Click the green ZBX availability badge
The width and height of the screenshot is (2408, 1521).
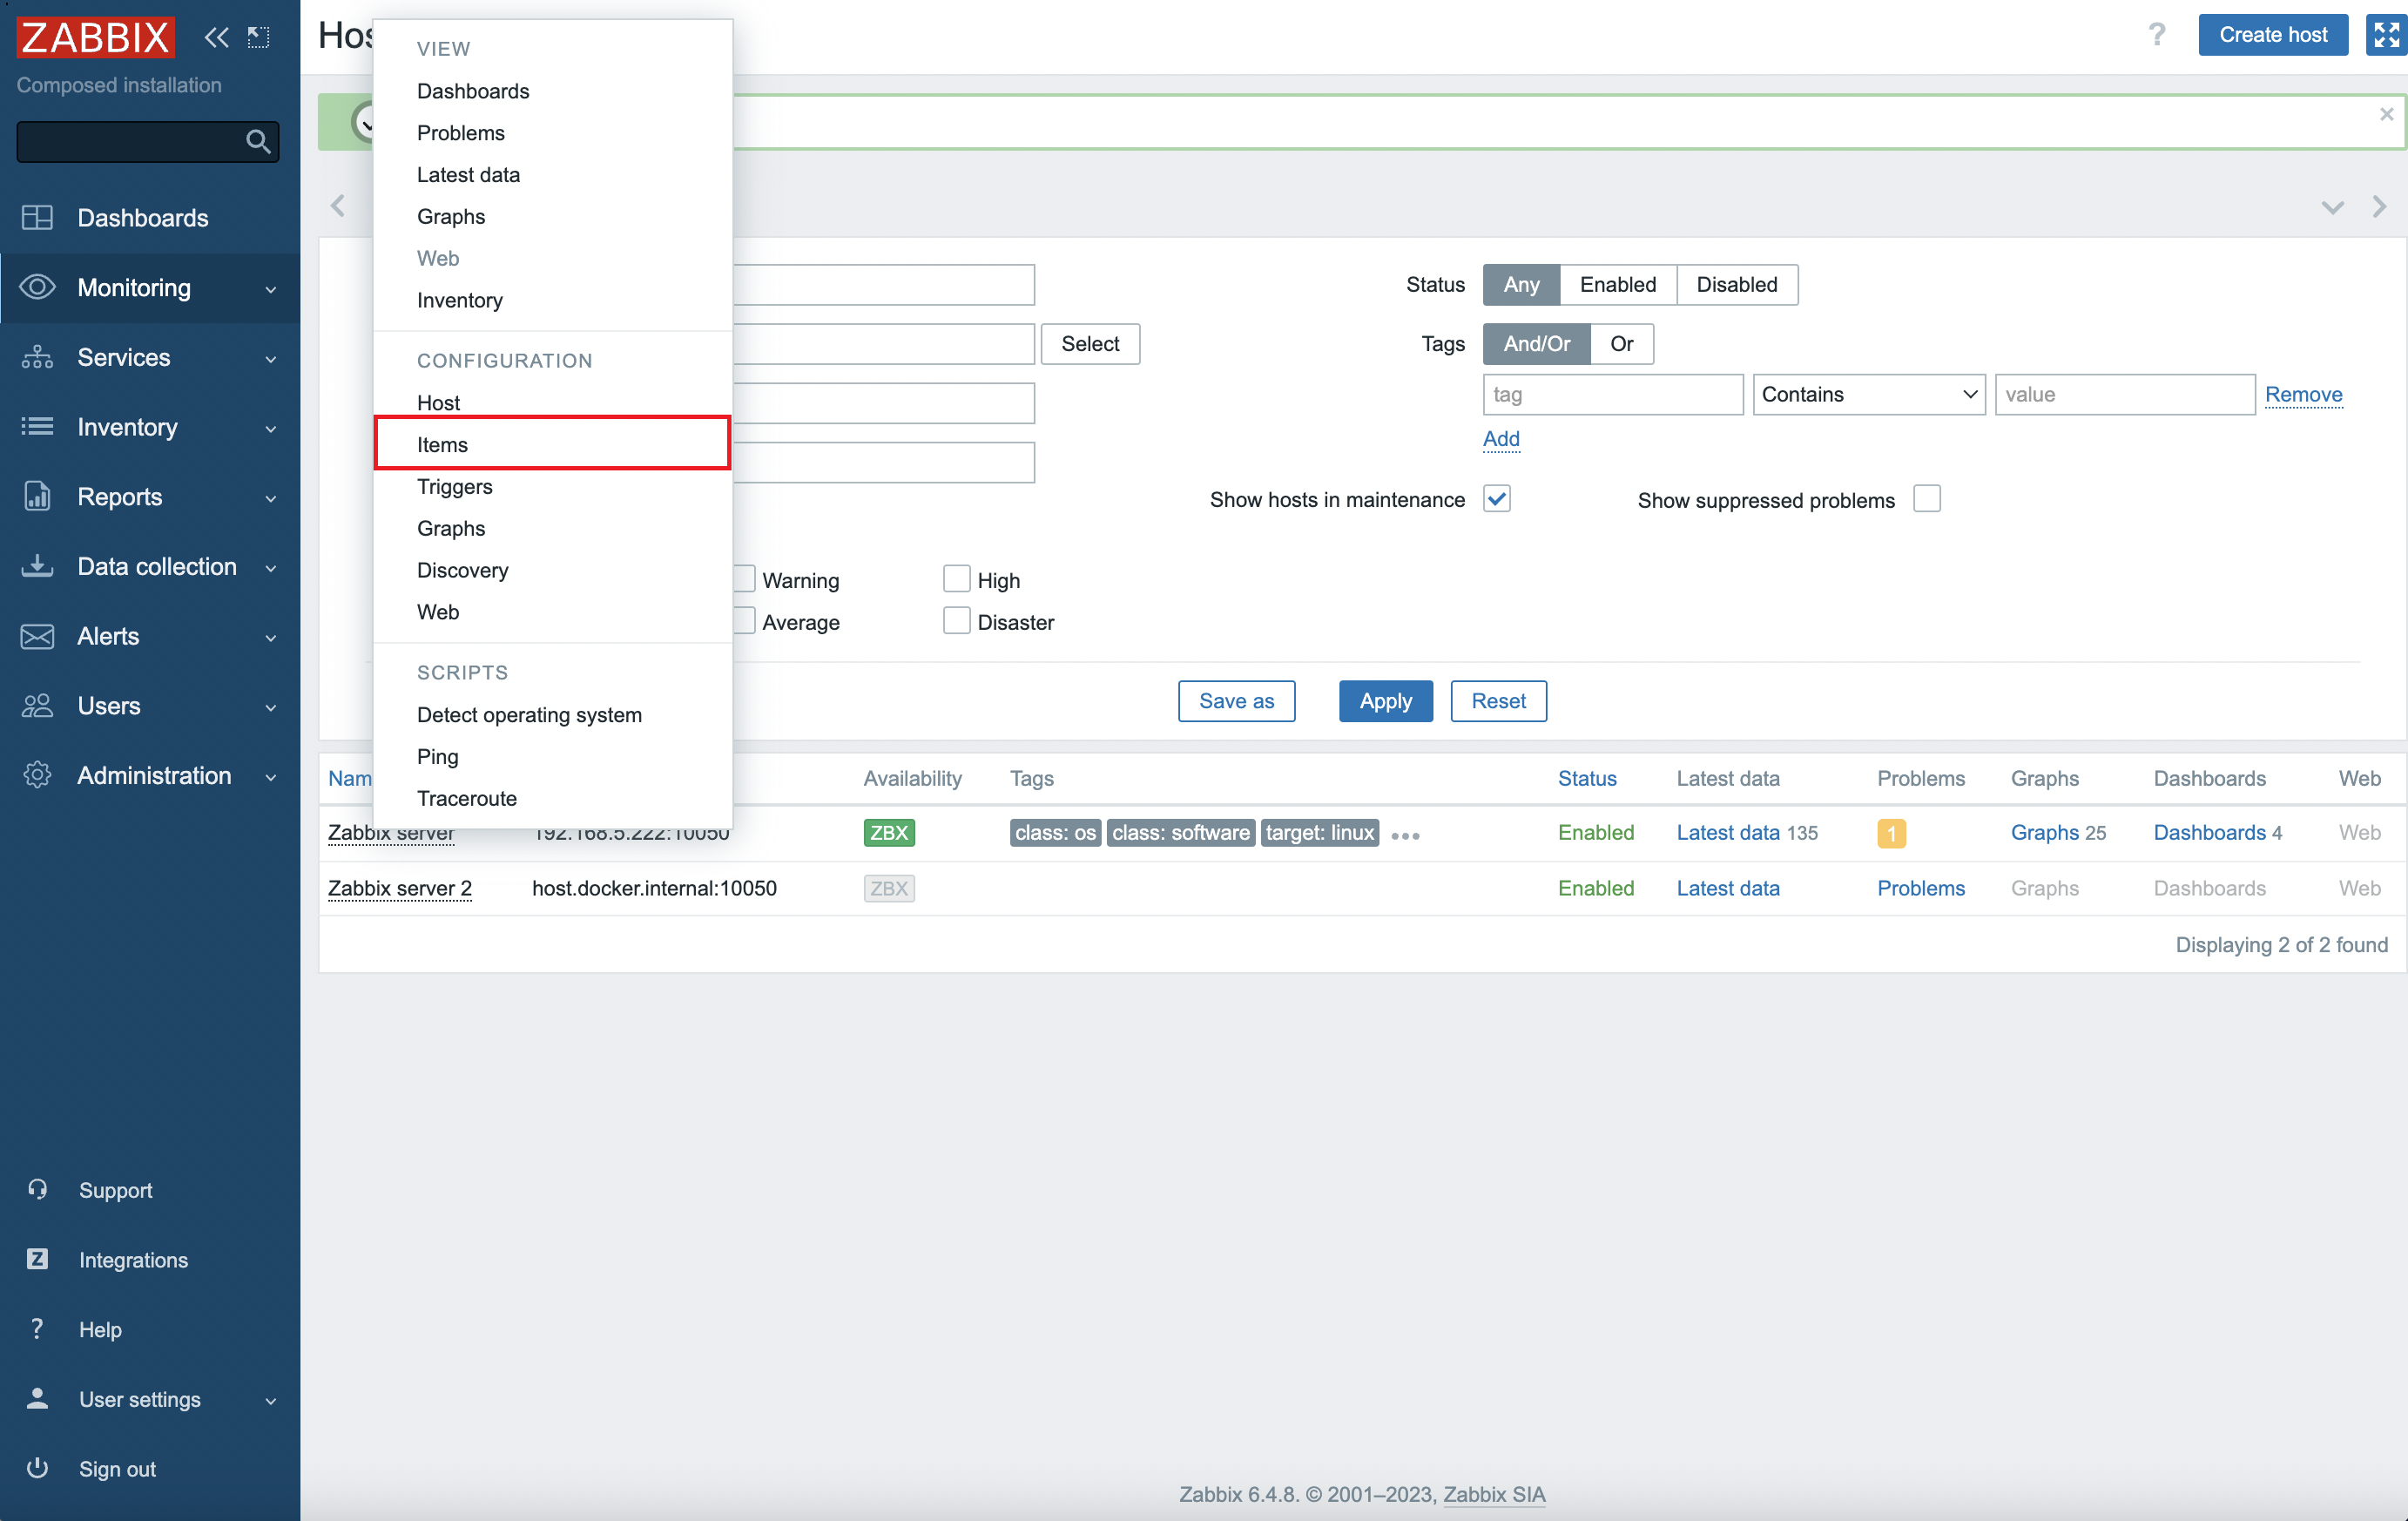point(888,832)
